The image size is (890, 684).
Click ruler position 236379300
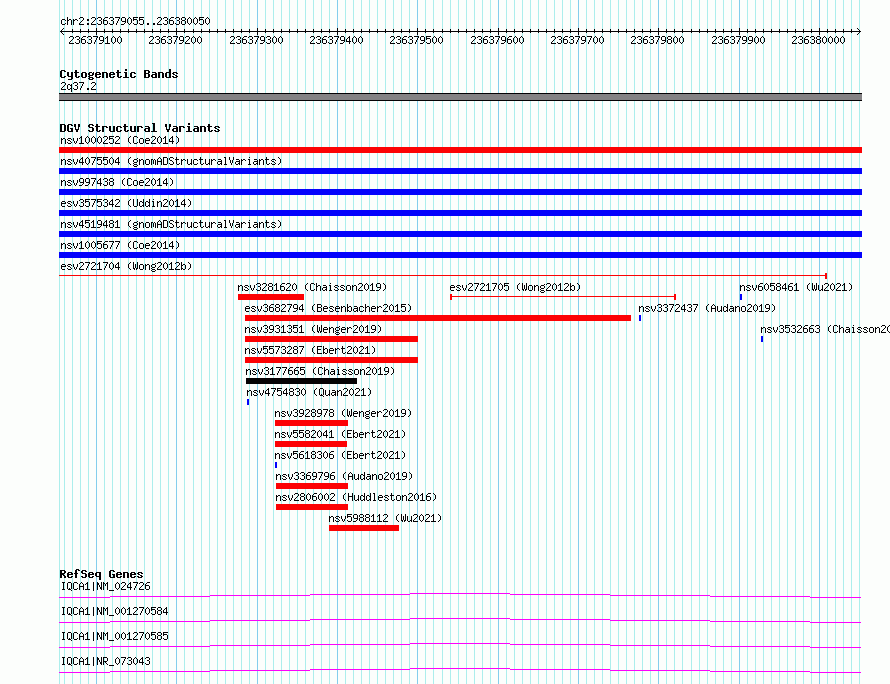tap(256, 40)
